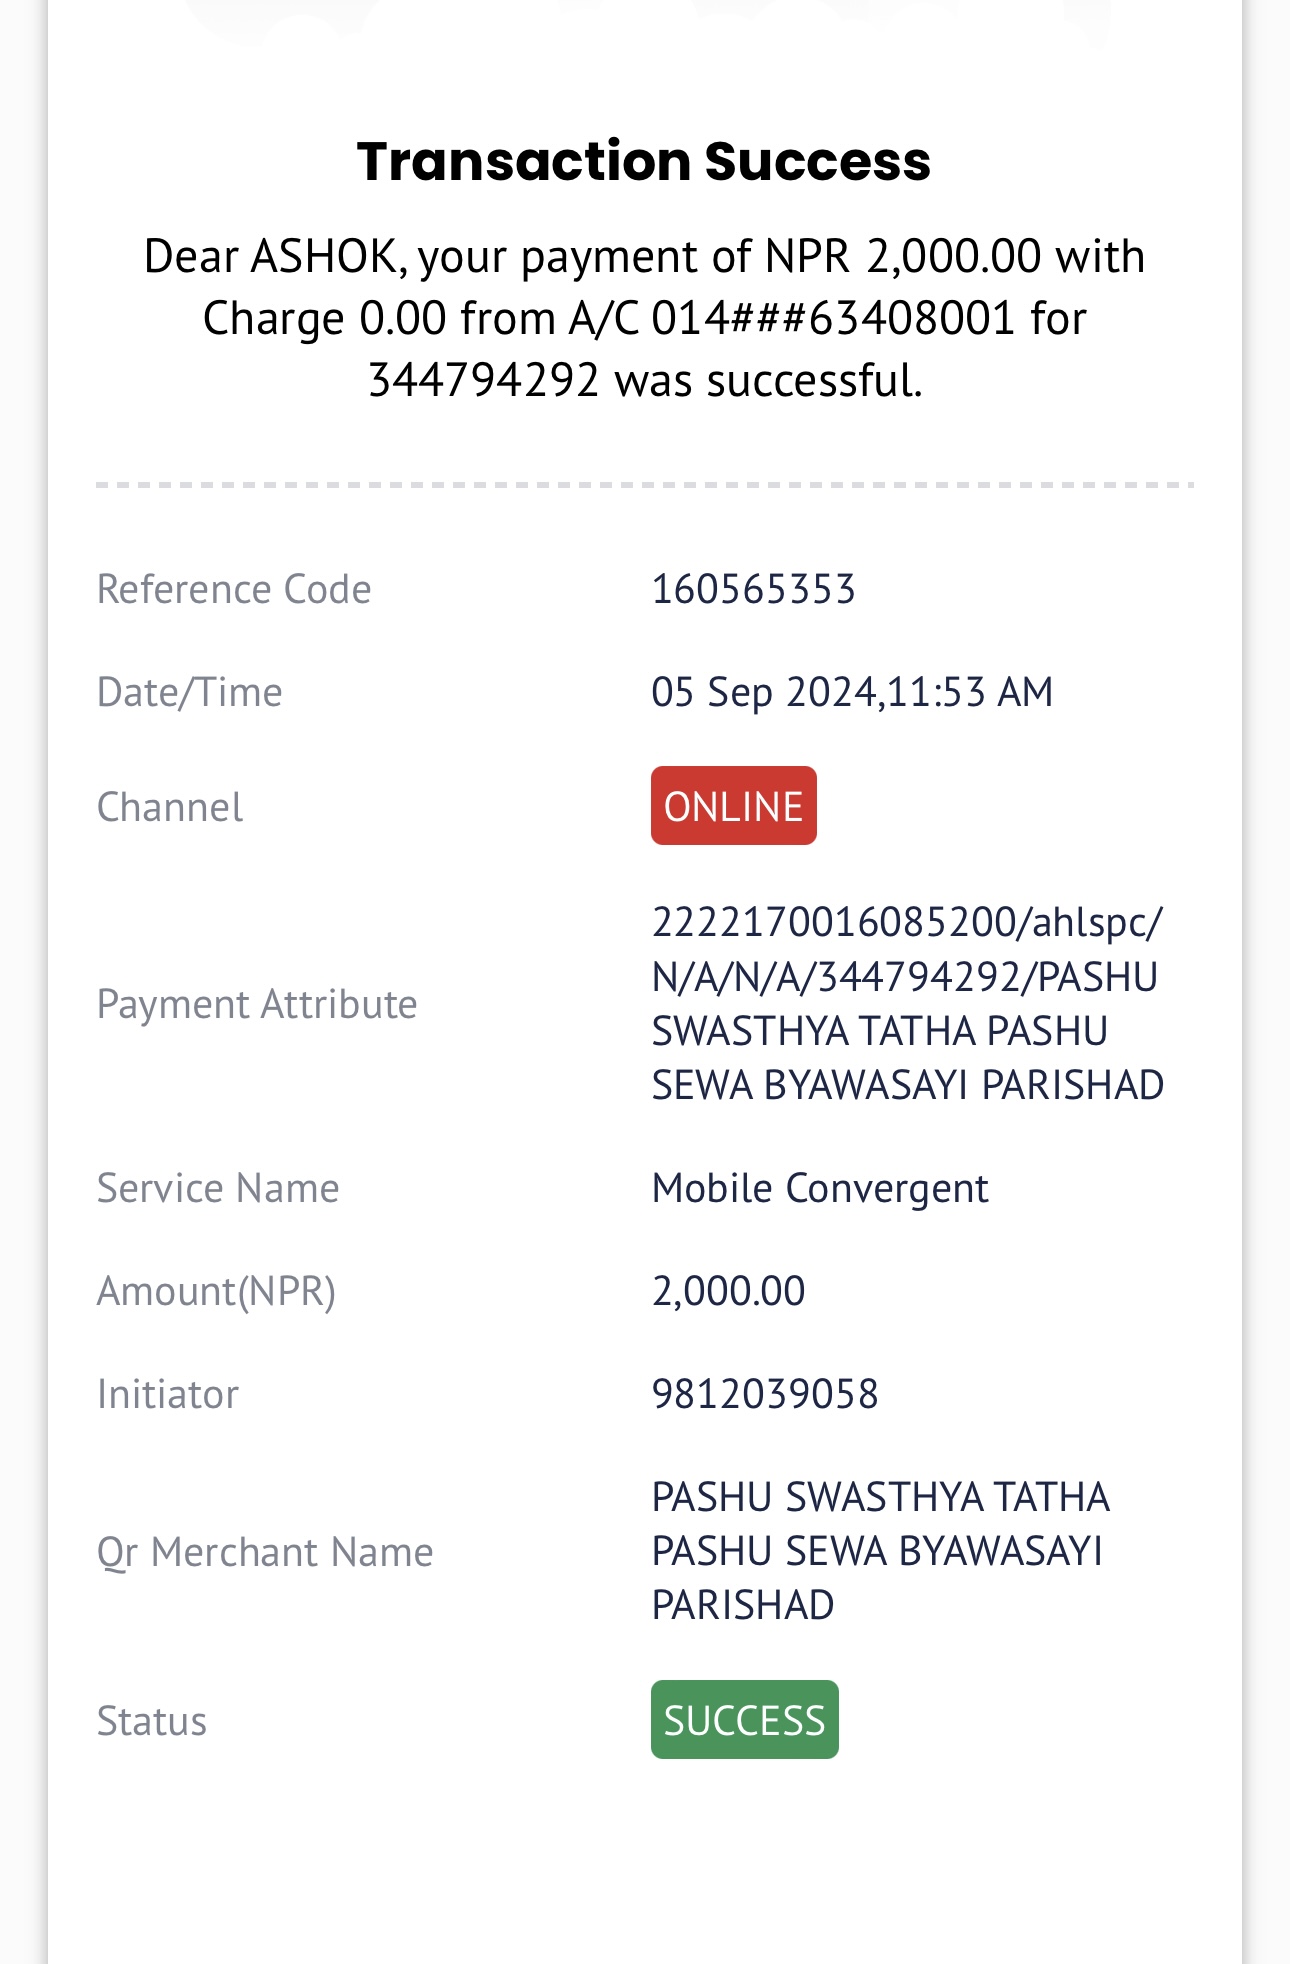Click the Payment Attribute value text
1290x1964 pixels.
pos(907,1003)
